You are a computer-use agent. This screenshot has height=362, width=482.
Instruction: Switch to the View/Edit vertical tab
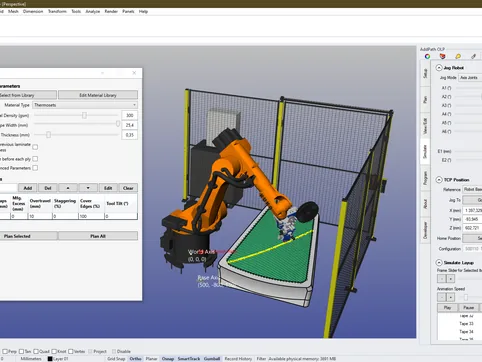point(425,126)
